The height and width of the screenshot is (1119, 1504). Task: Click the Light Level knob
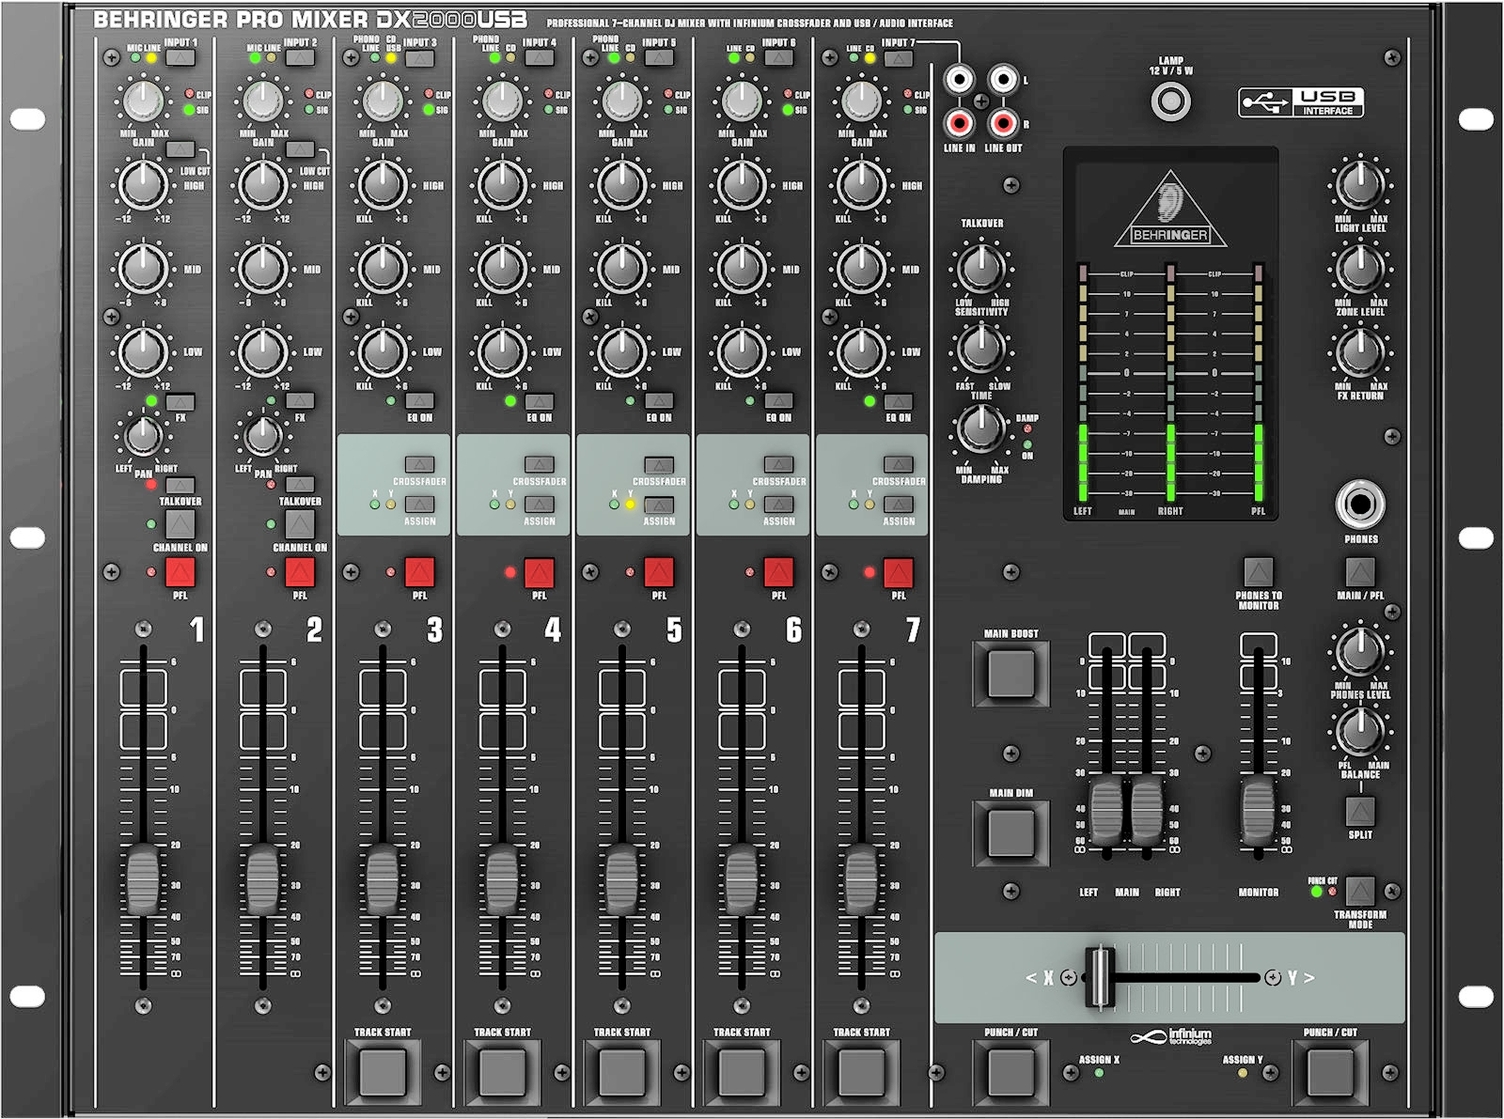pos(1359,185)
